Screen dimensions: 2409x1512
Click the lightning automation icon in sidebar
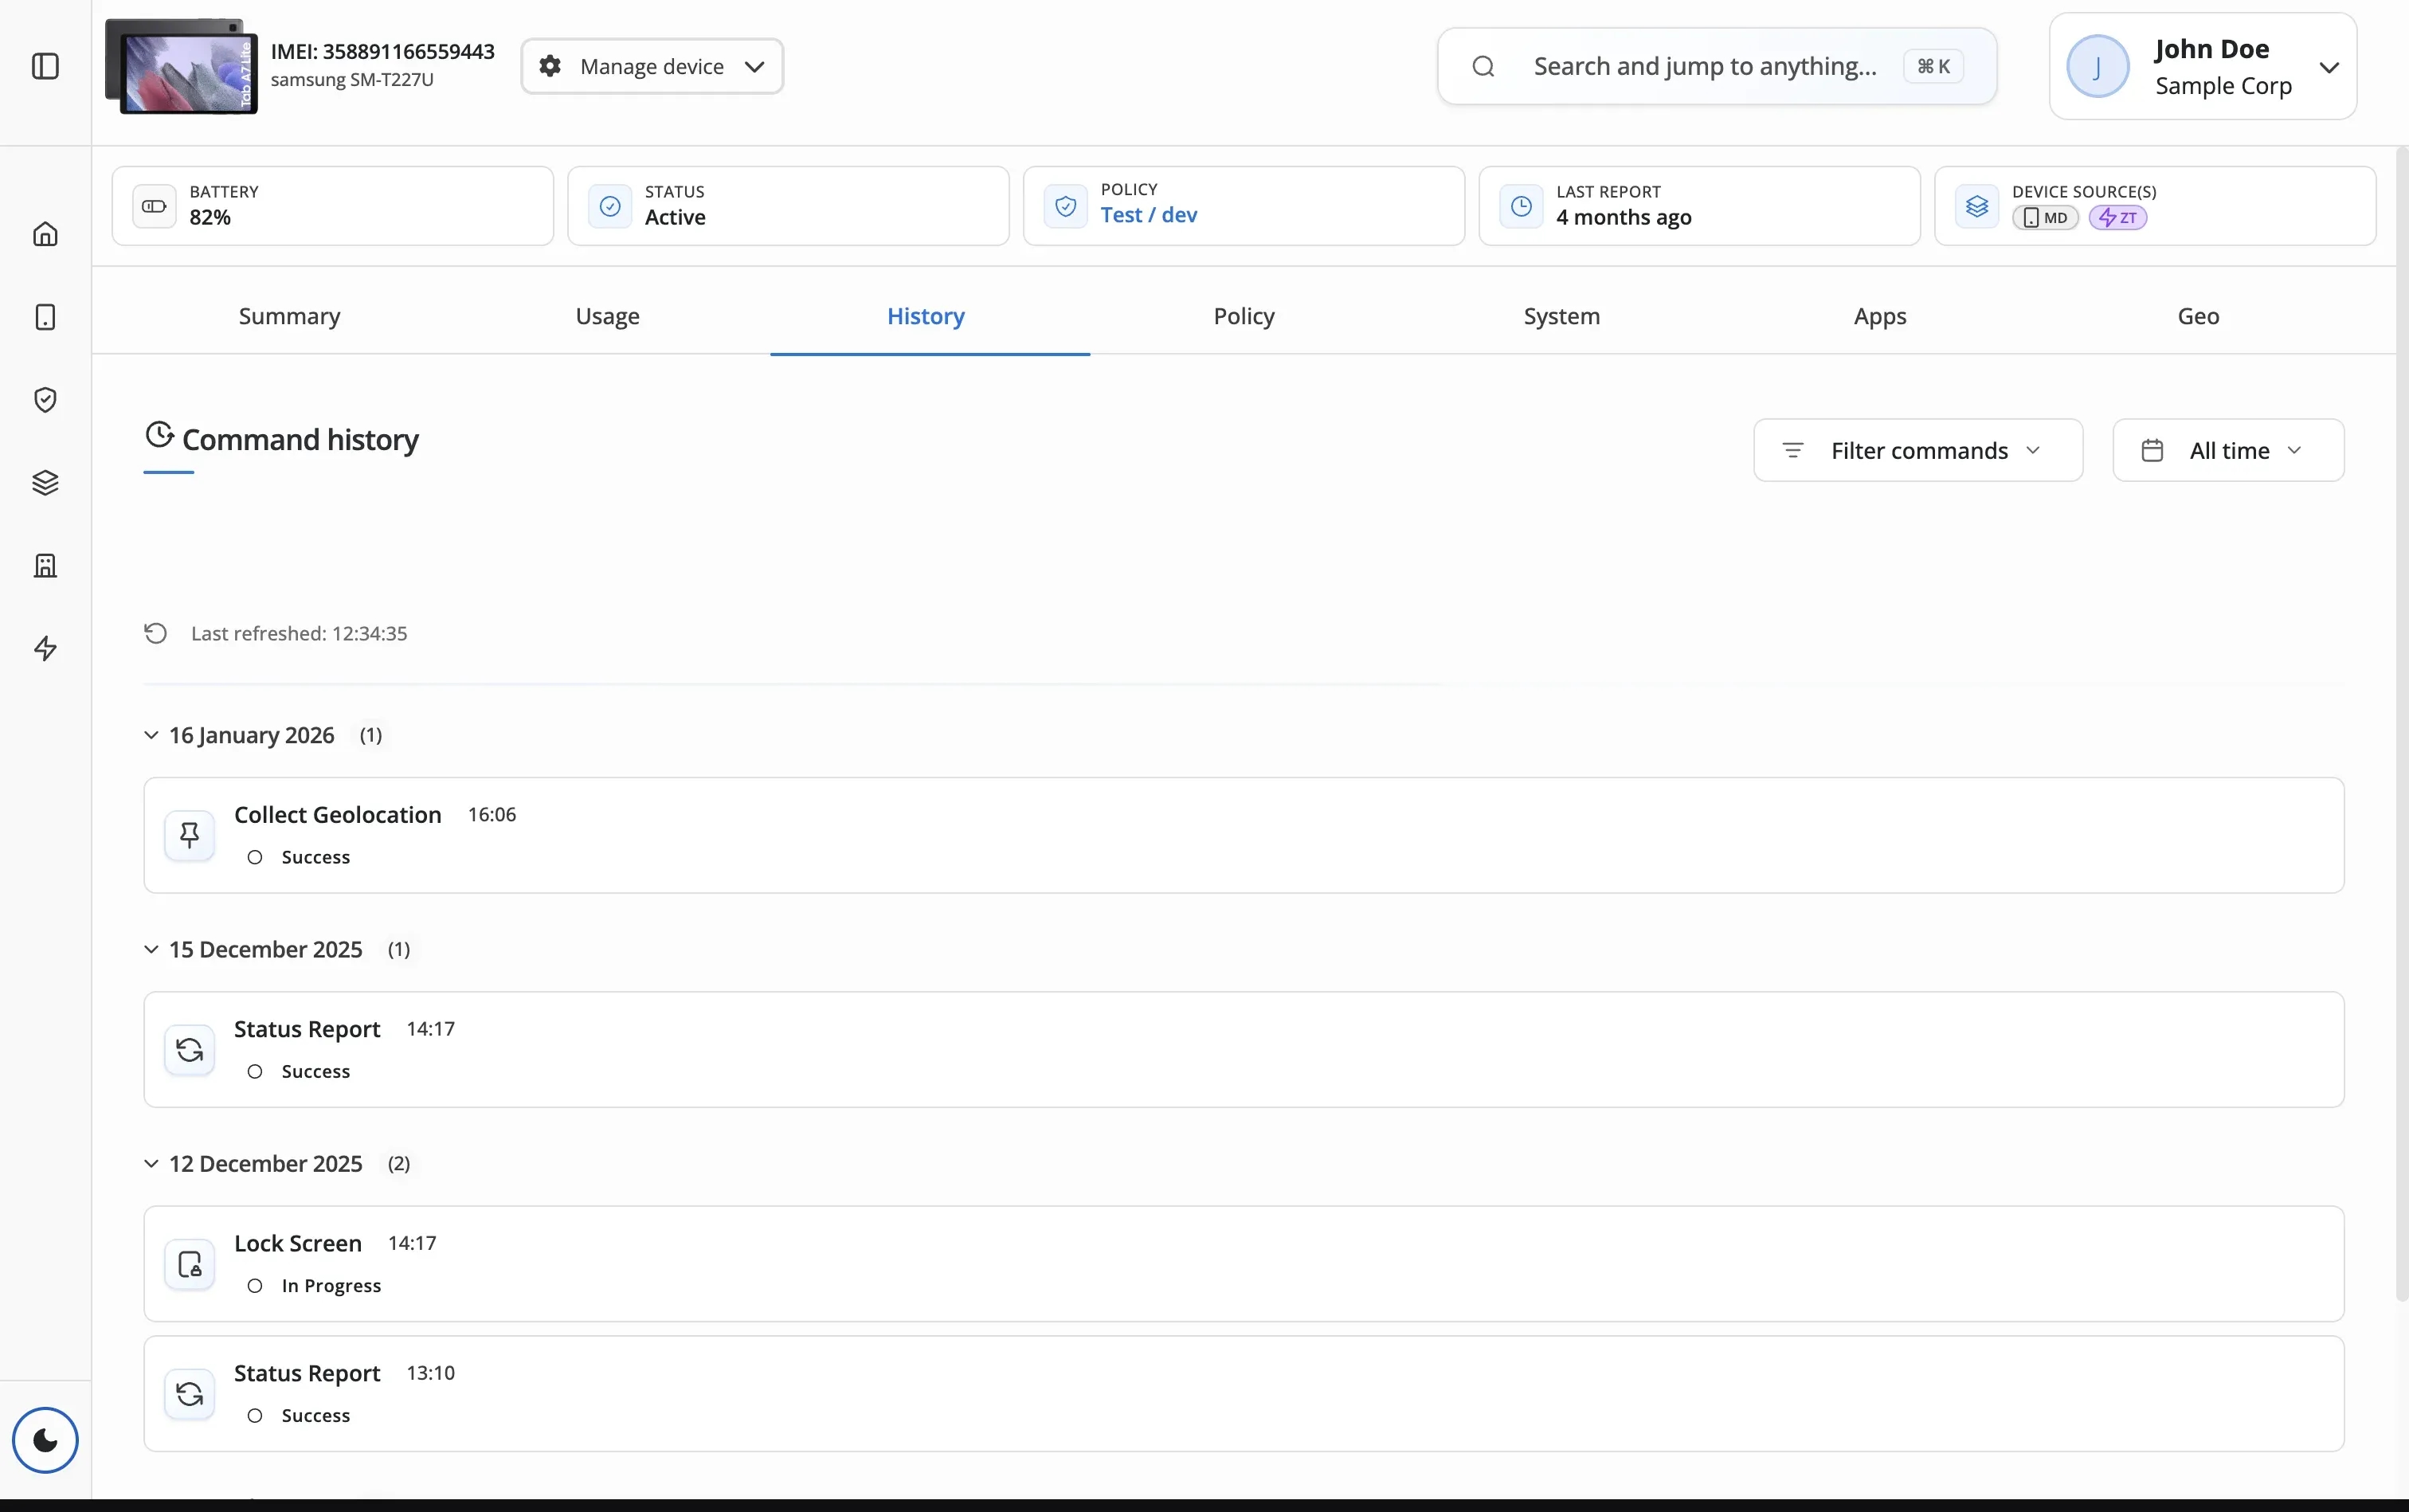tap(46, 648)
